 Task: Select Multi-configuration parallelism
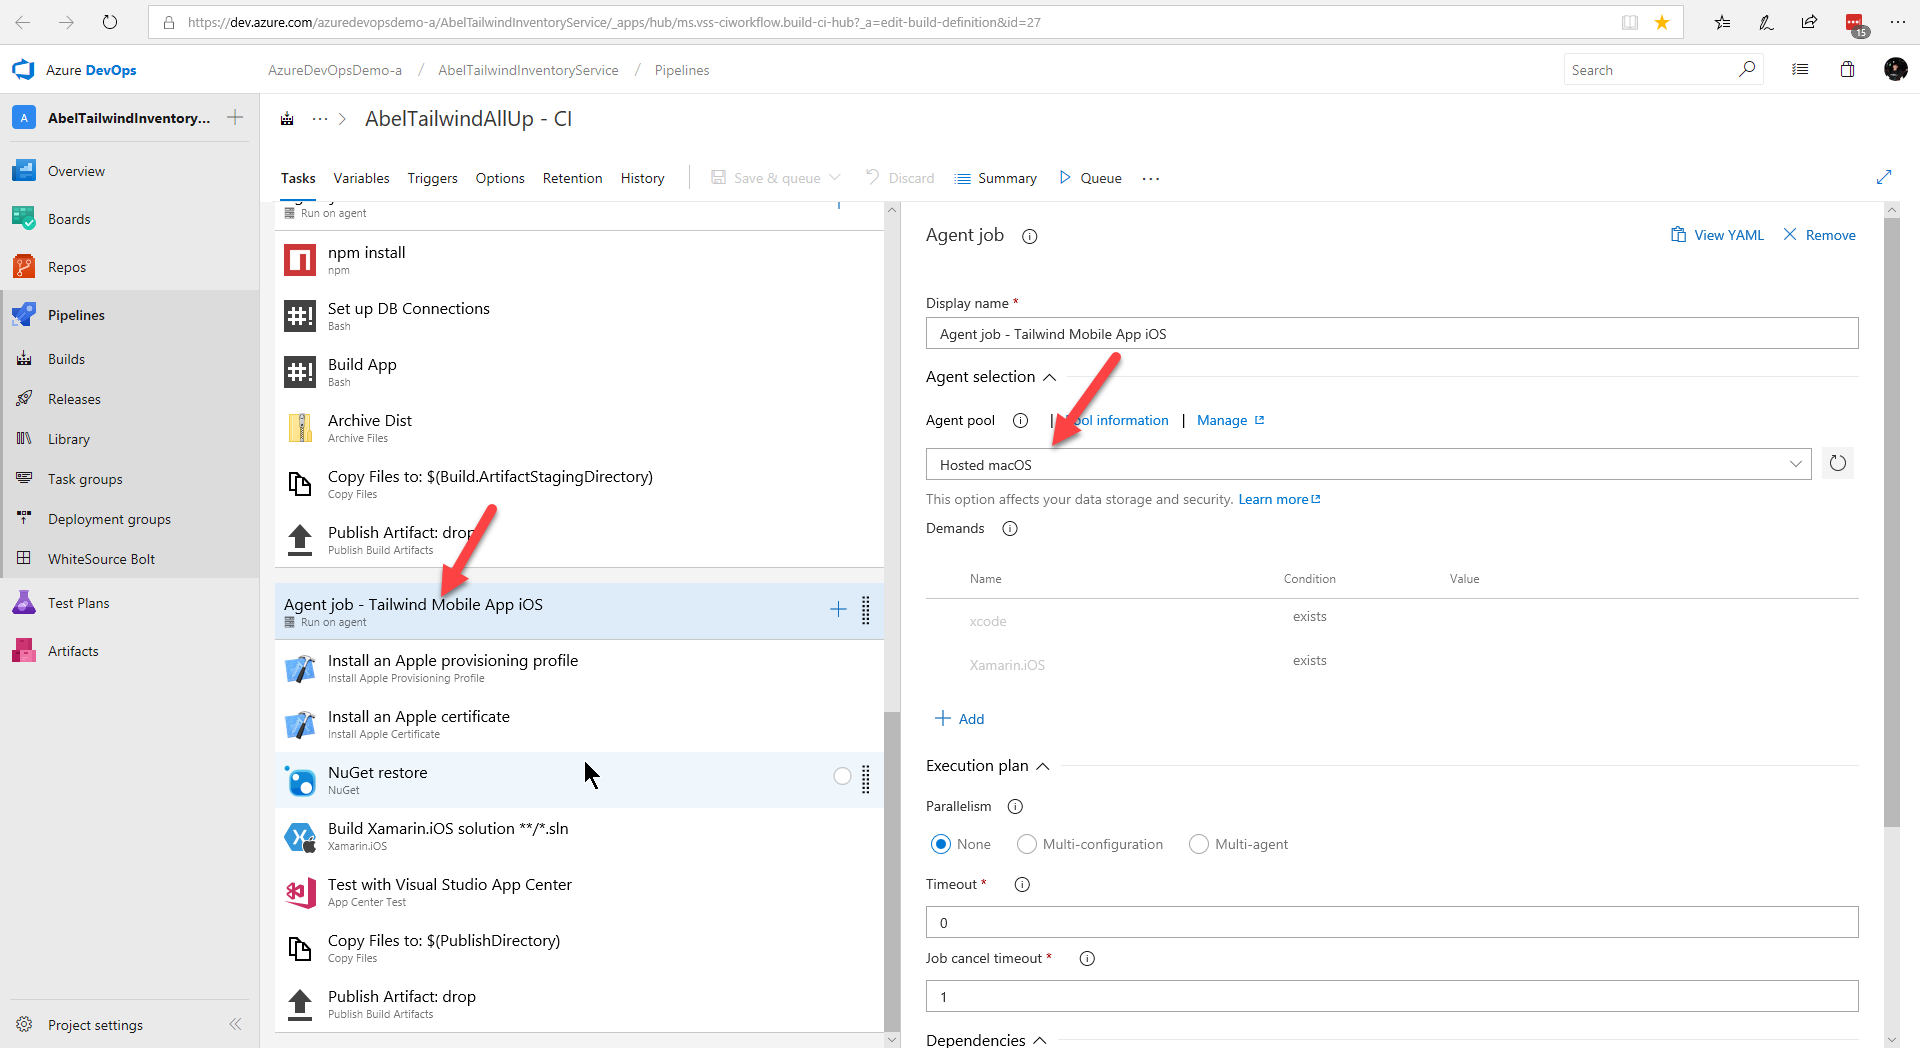tap(1027, 844)
